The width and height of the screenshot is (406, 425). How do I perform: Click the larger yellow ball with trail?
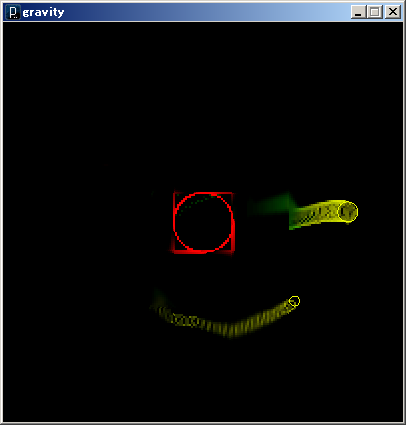pos(348,211)
